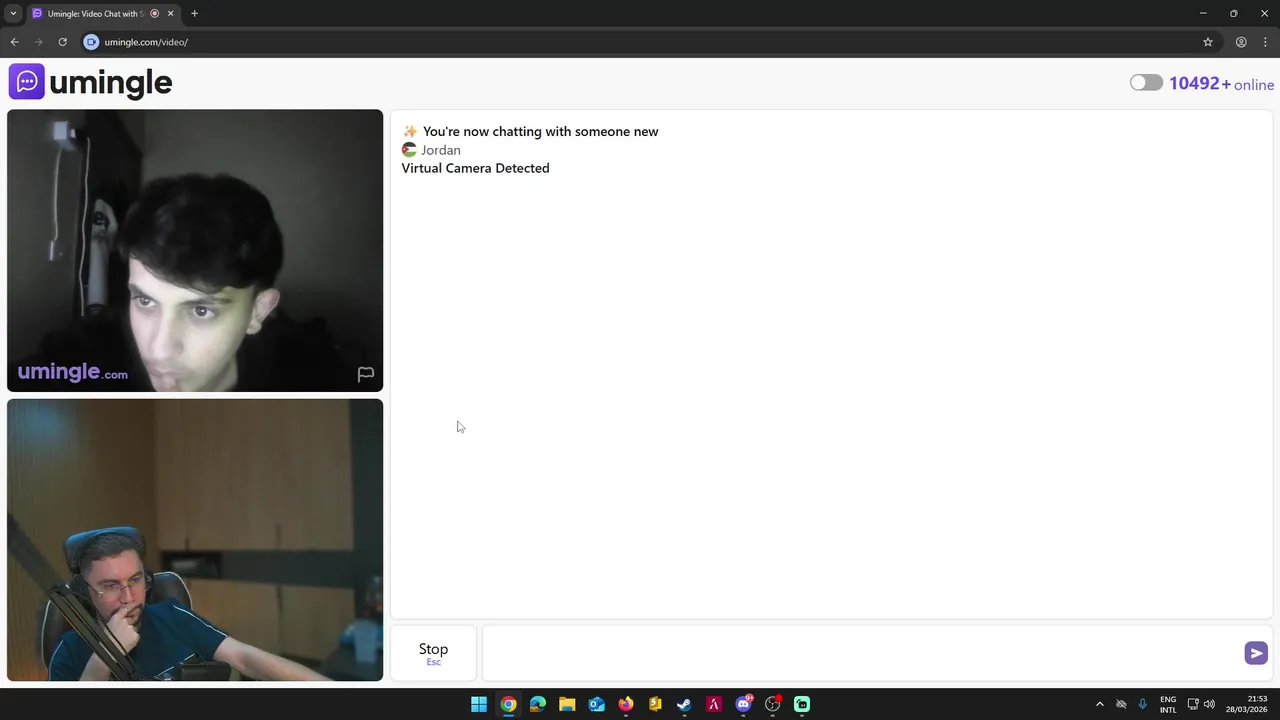Open the Chrome profile icon
1280x720 pixels.
[1241, 42]
